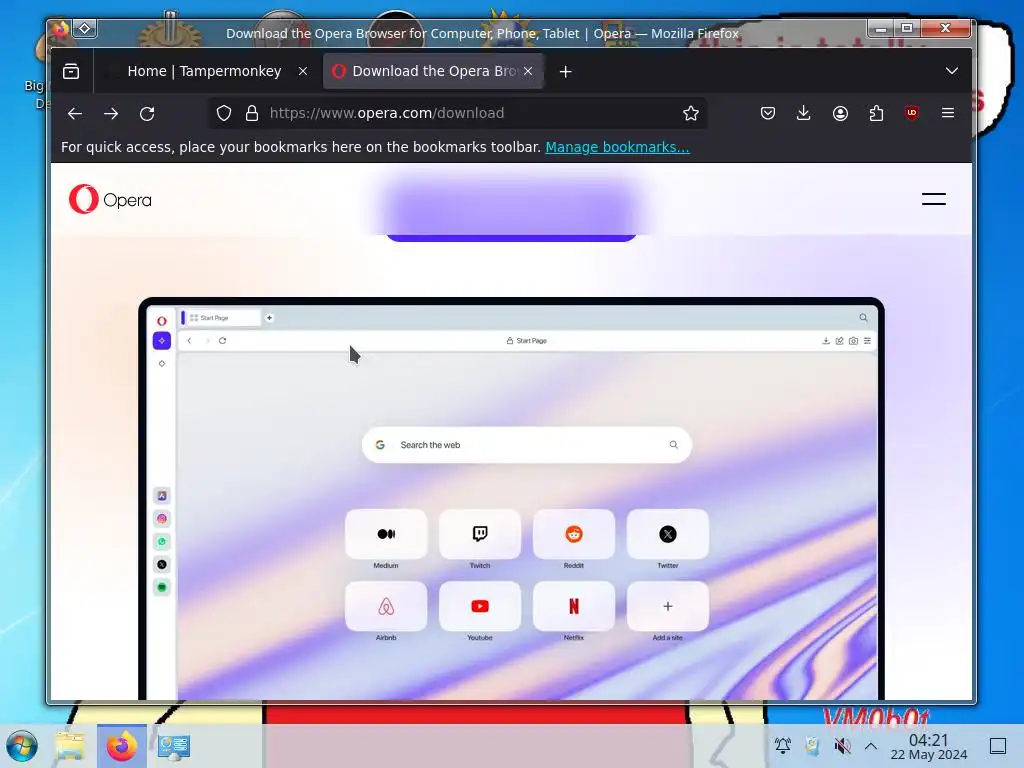The width and height of the screenshot is (1024, 768).
Task: Click the Manage bookmarks... link
Action: 617,147
